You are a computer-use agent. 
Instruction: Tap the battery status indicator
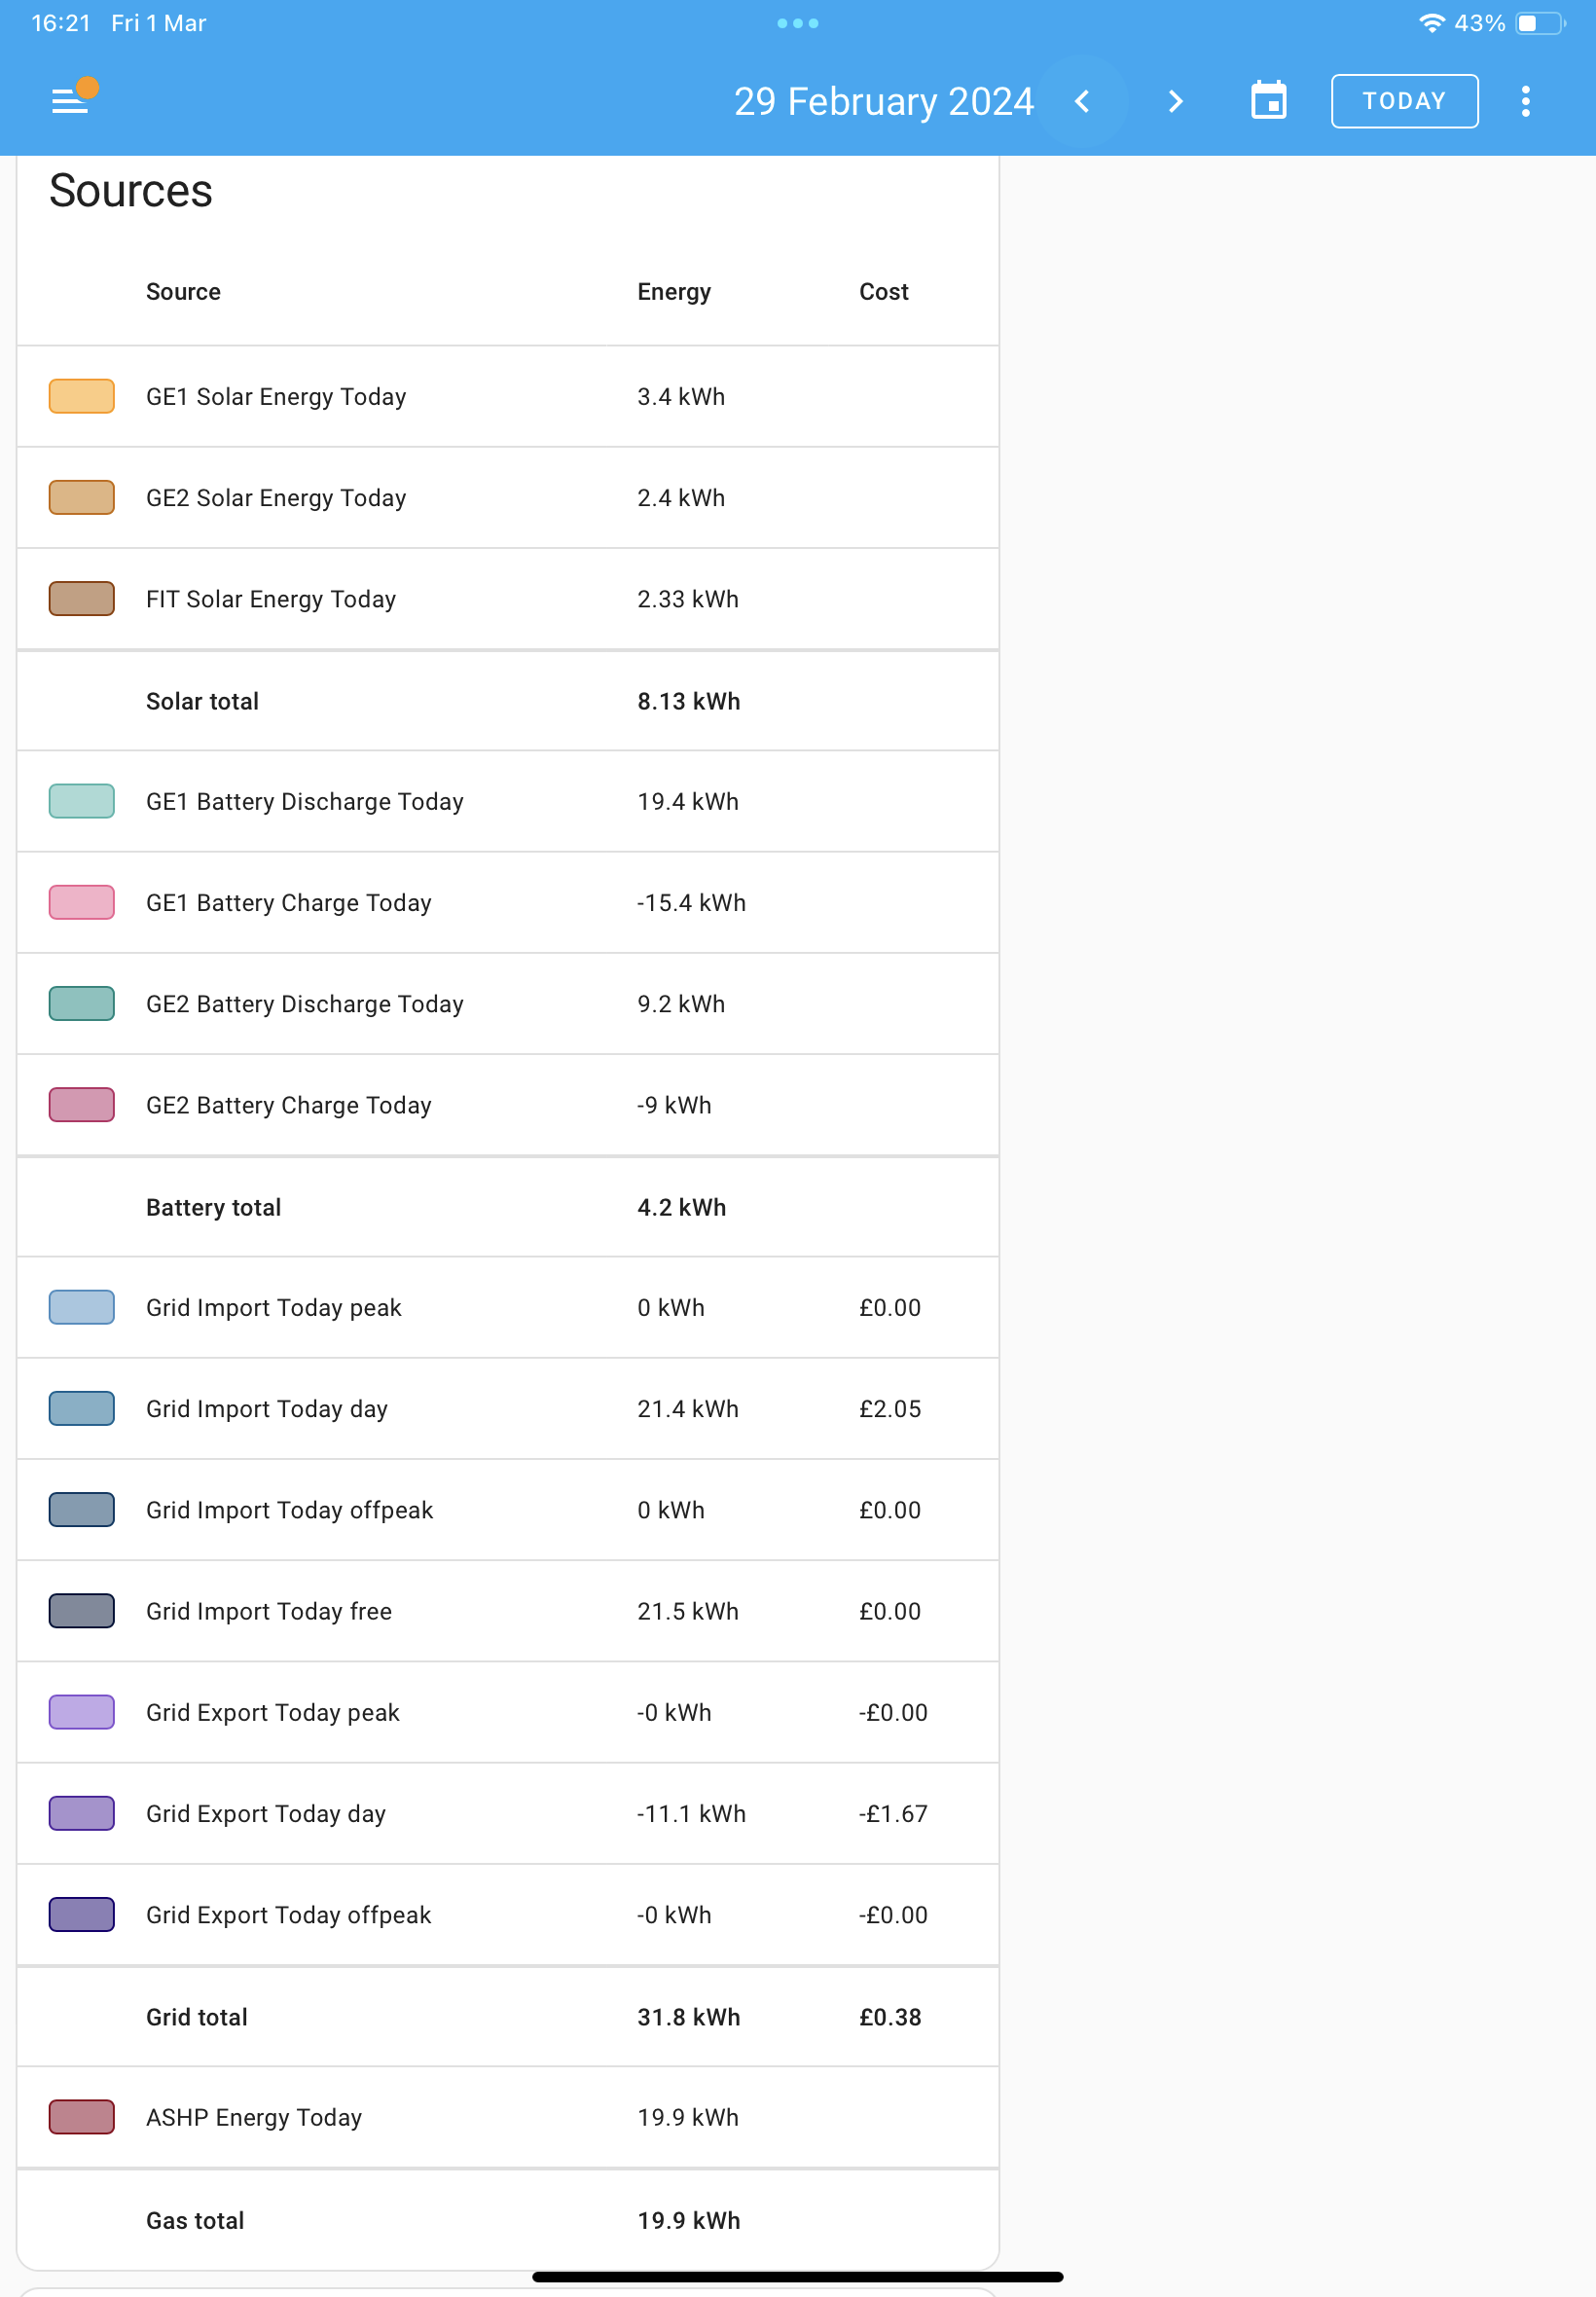coord(1540,23)
